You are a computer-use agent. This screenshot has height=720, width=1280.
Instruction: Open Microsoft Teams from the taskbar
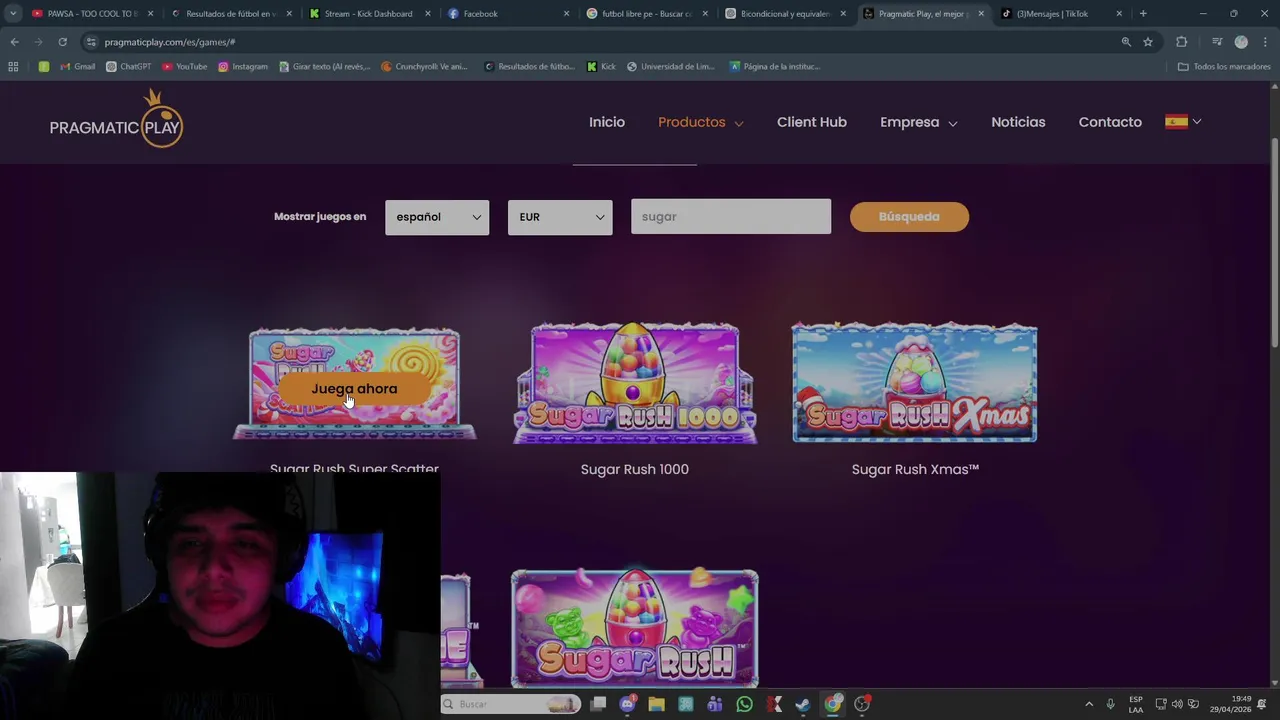[x=715, y=704]
